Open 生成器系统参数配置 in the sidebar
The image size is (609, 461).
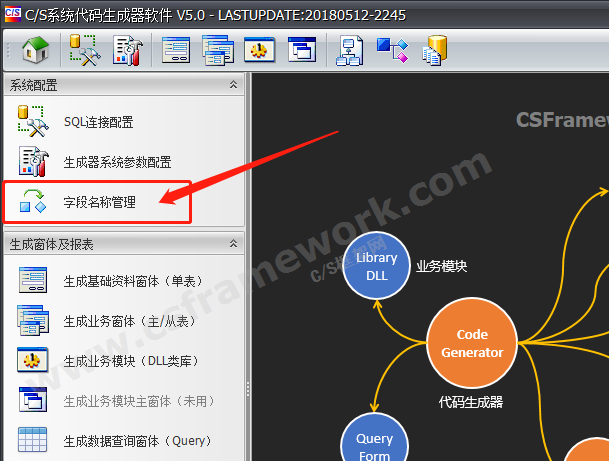click(x=117, y=162)
